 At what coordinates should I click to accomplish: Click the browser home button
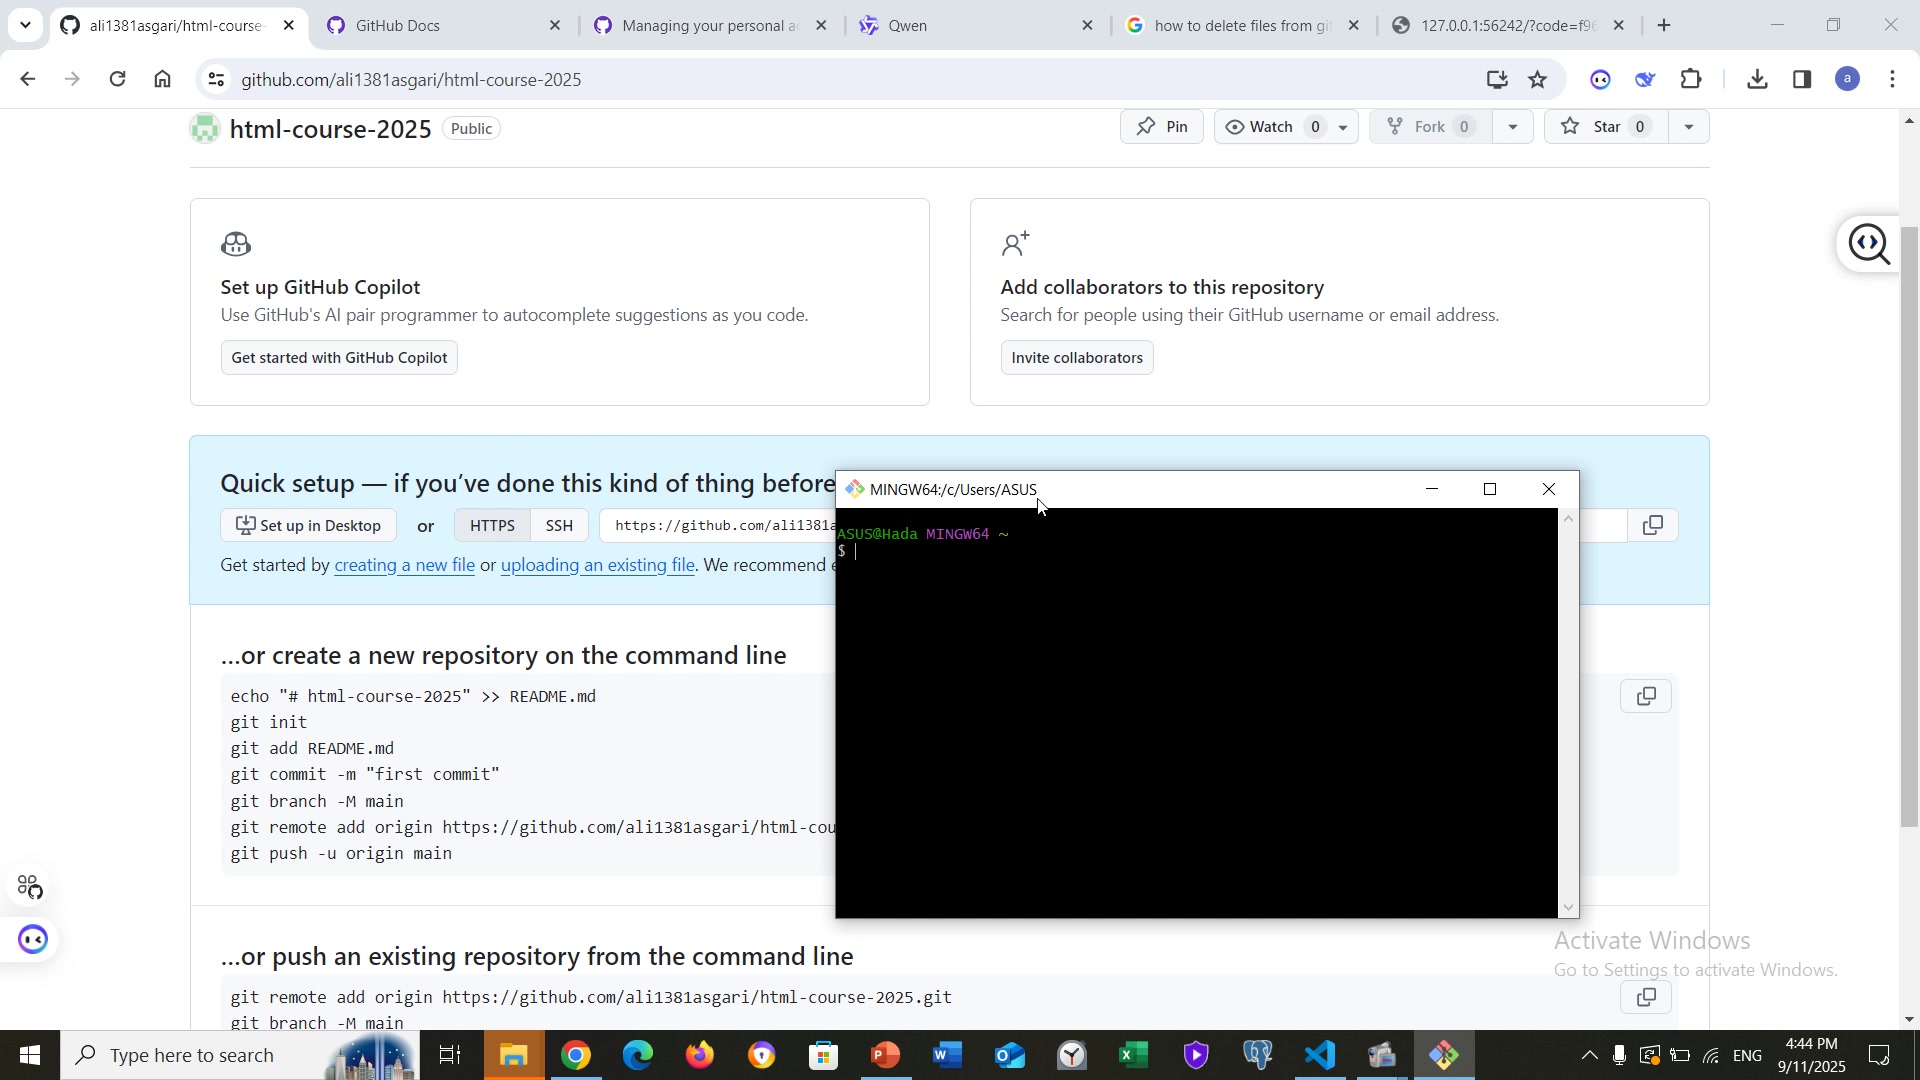click(x=163, y=80)
